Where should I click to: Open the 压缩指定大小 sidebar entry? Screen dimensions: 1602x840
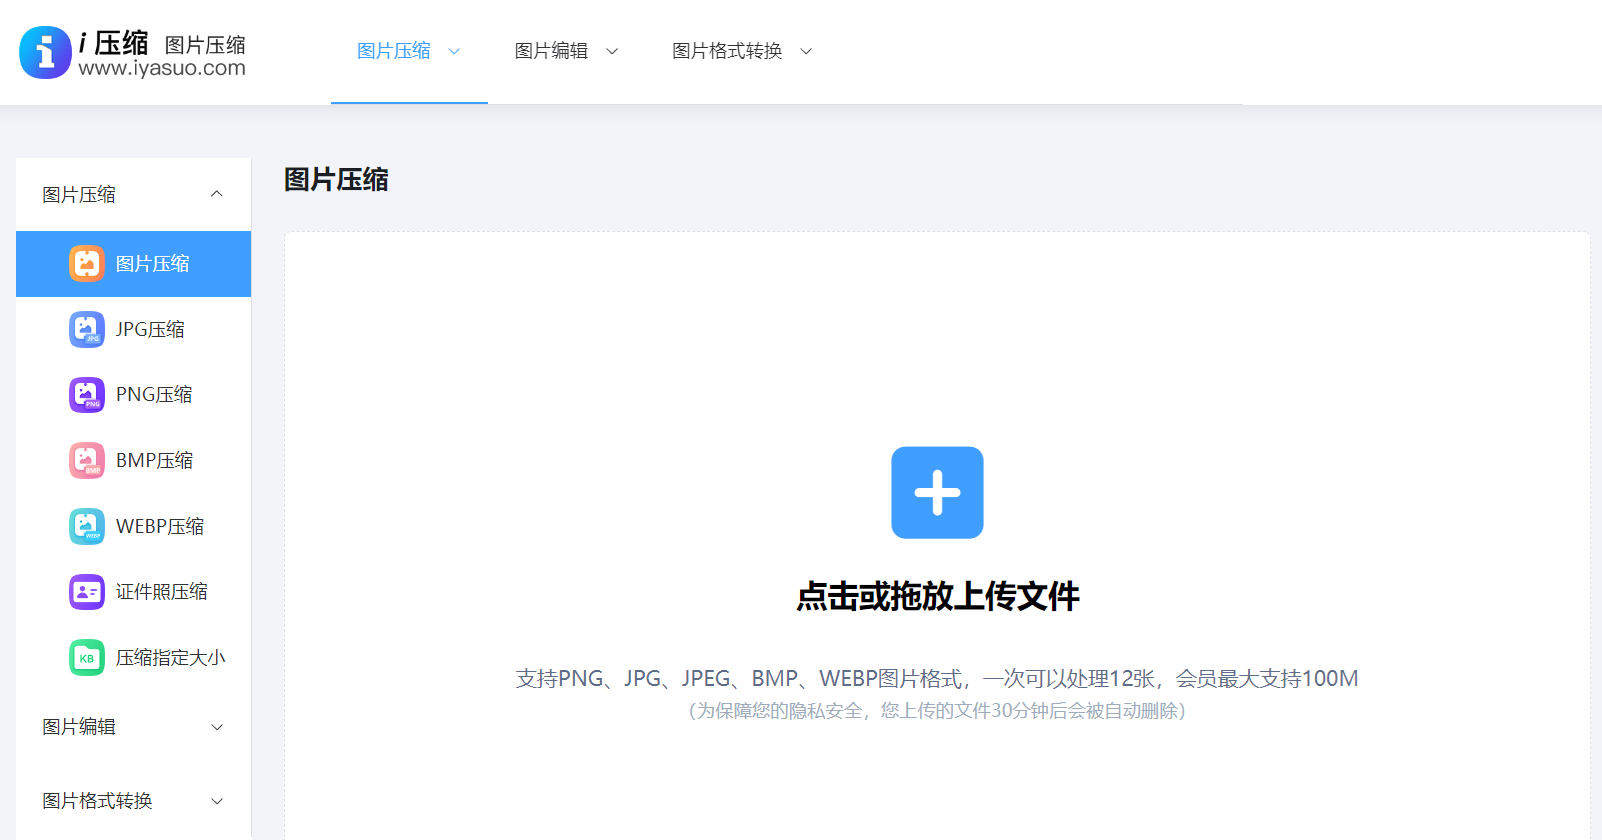pyautogui.click(x=170, y=658)
